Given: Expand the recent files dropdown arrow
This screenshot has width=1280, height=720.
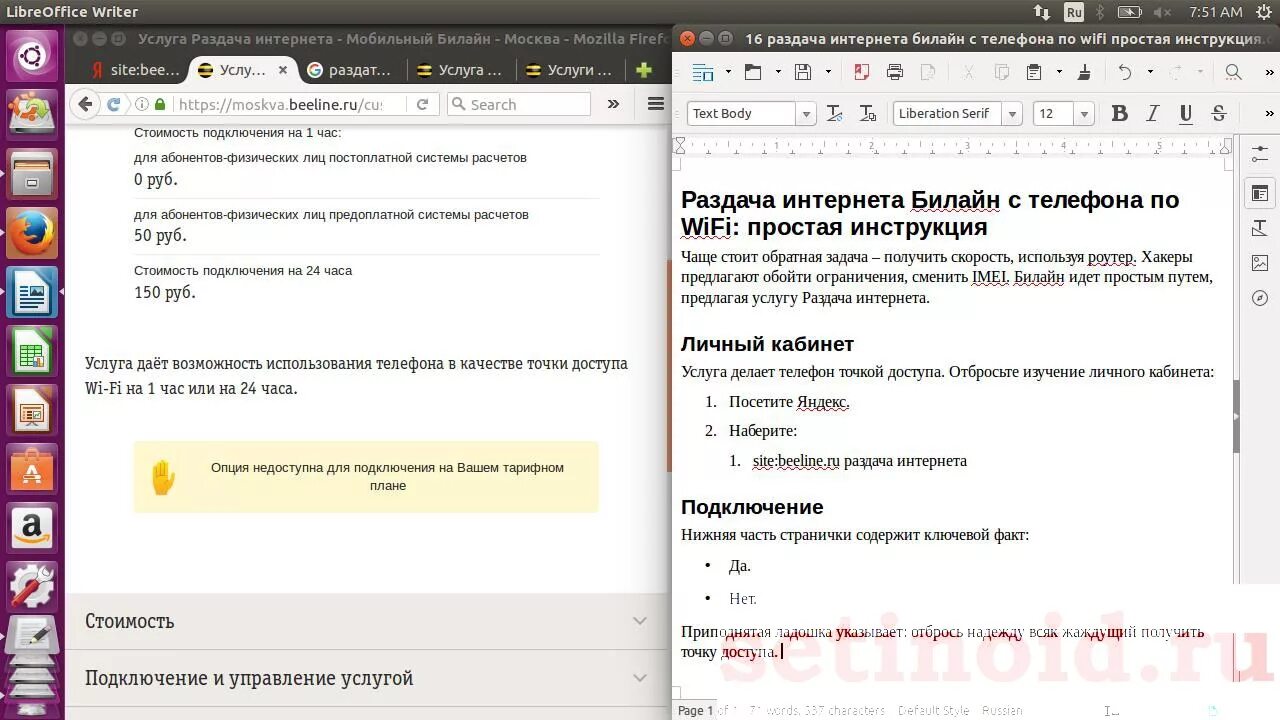Looking at the screenshot, I should (x=777, y=72).
